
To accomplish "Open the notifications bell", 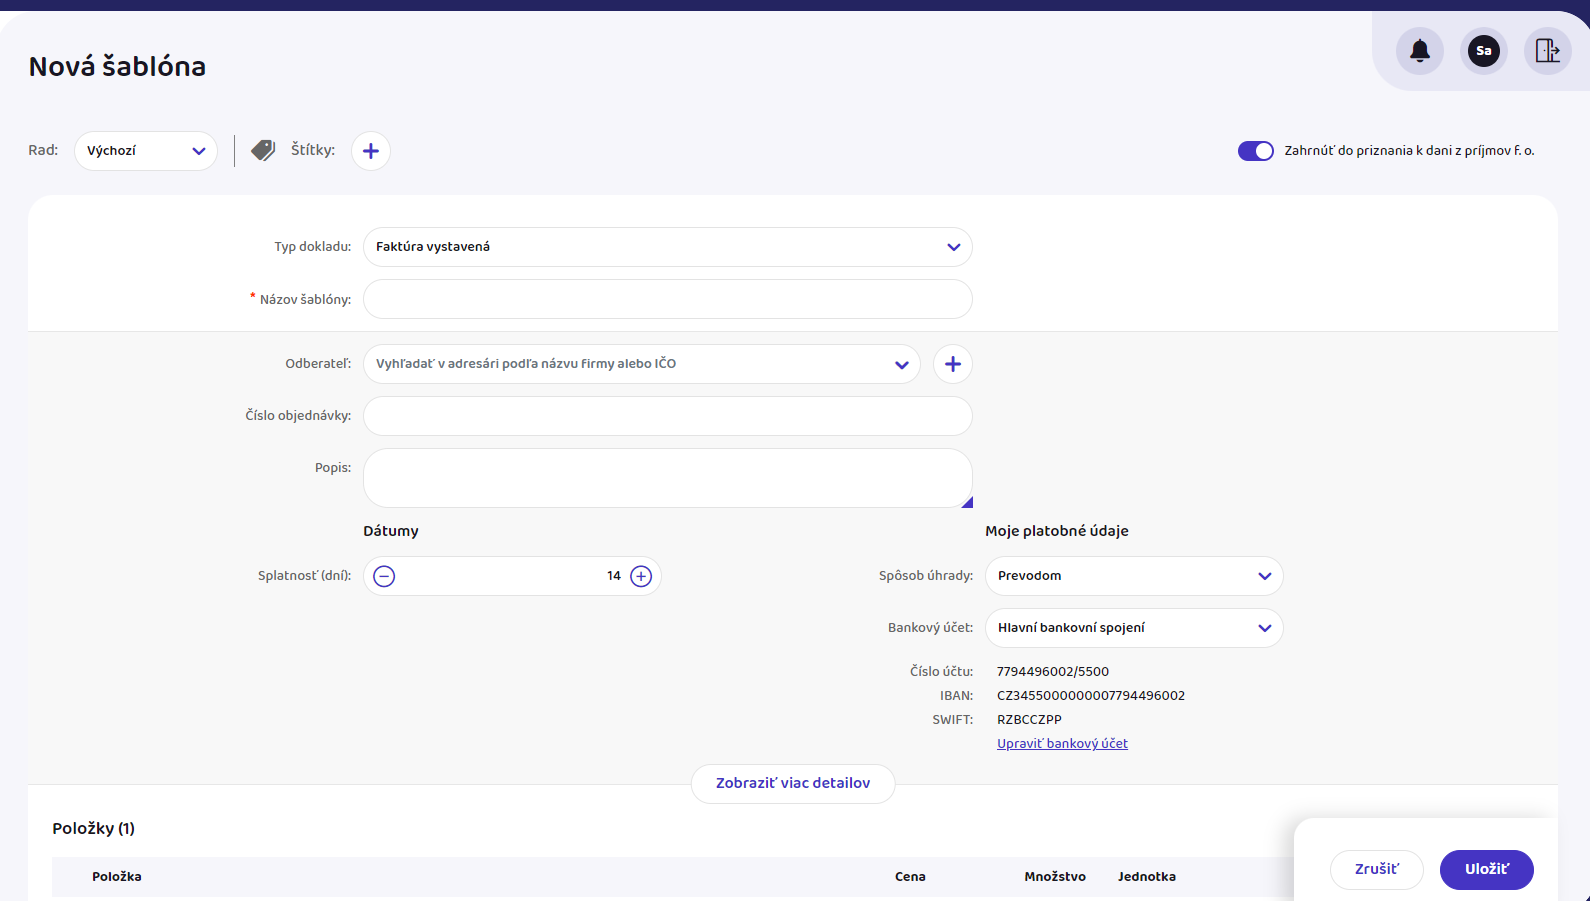I will point(1420,51).
